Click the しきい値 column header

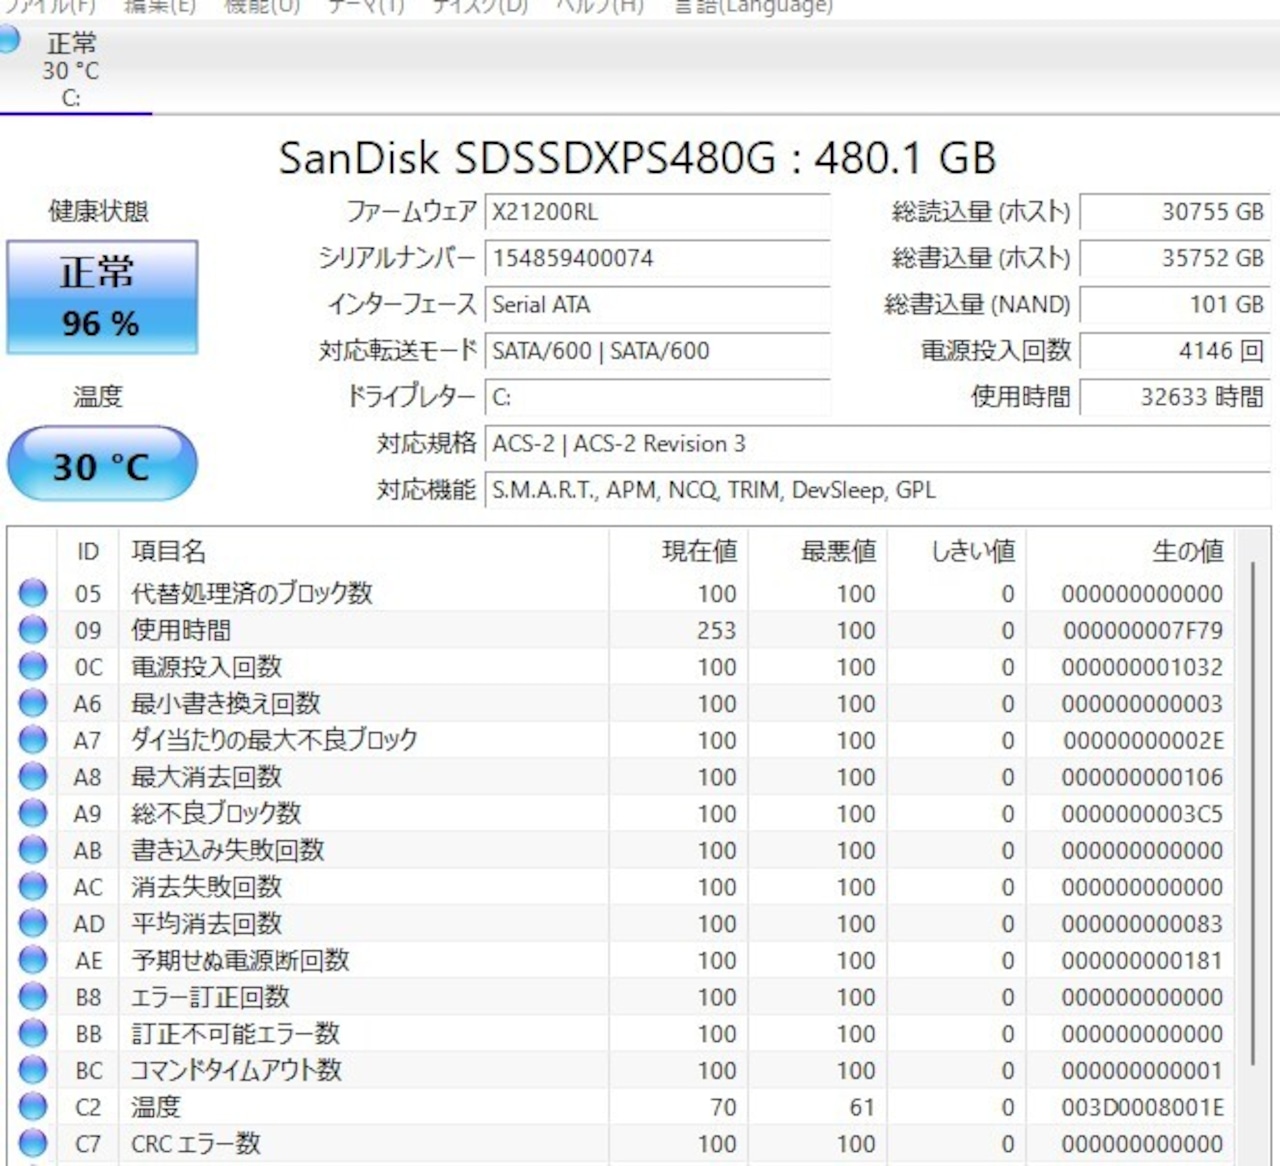coord(958,551)
